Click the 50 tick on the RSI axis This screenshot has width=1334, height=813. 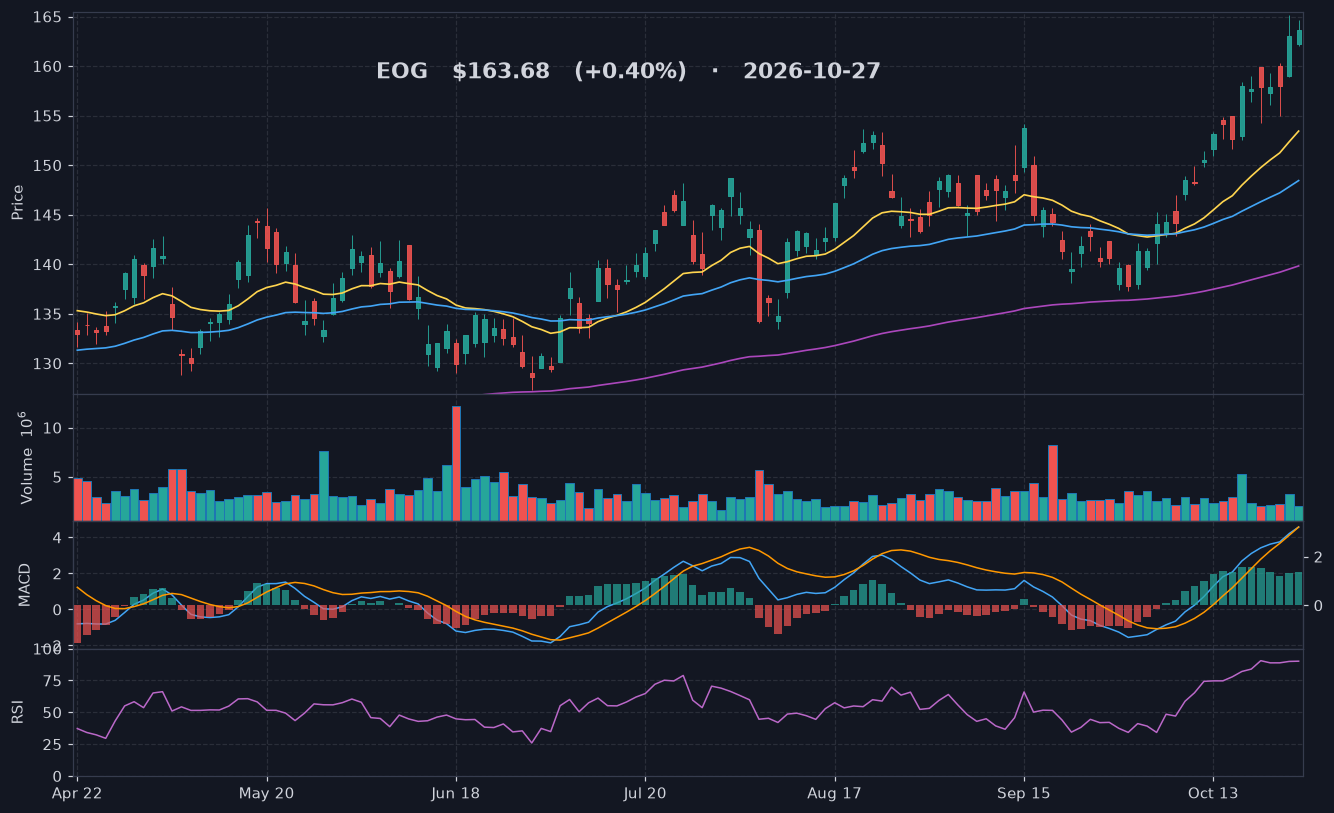tap(53, 714)
